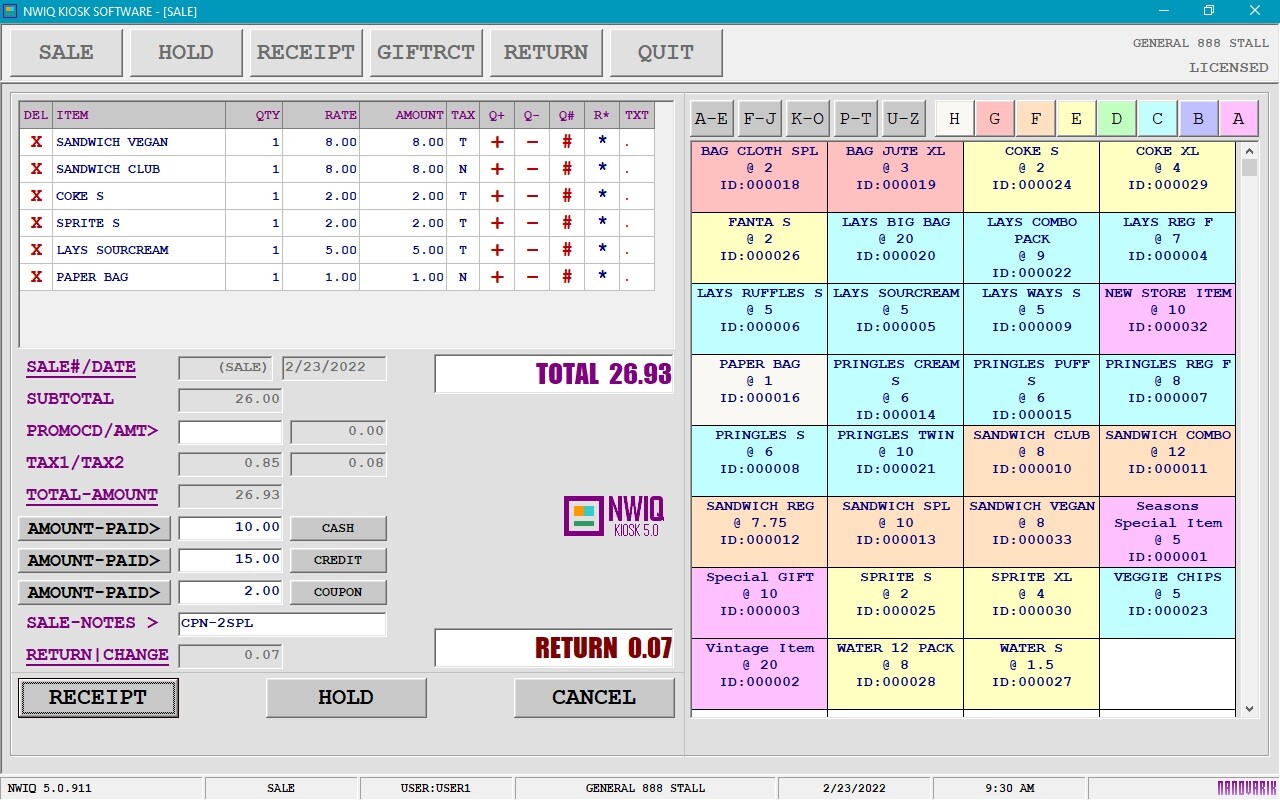Choose CREDIT payment type button
Image resolution: width=1280 pixels, height=800 pixels.
pyautogui.click(x=338, y=560)
